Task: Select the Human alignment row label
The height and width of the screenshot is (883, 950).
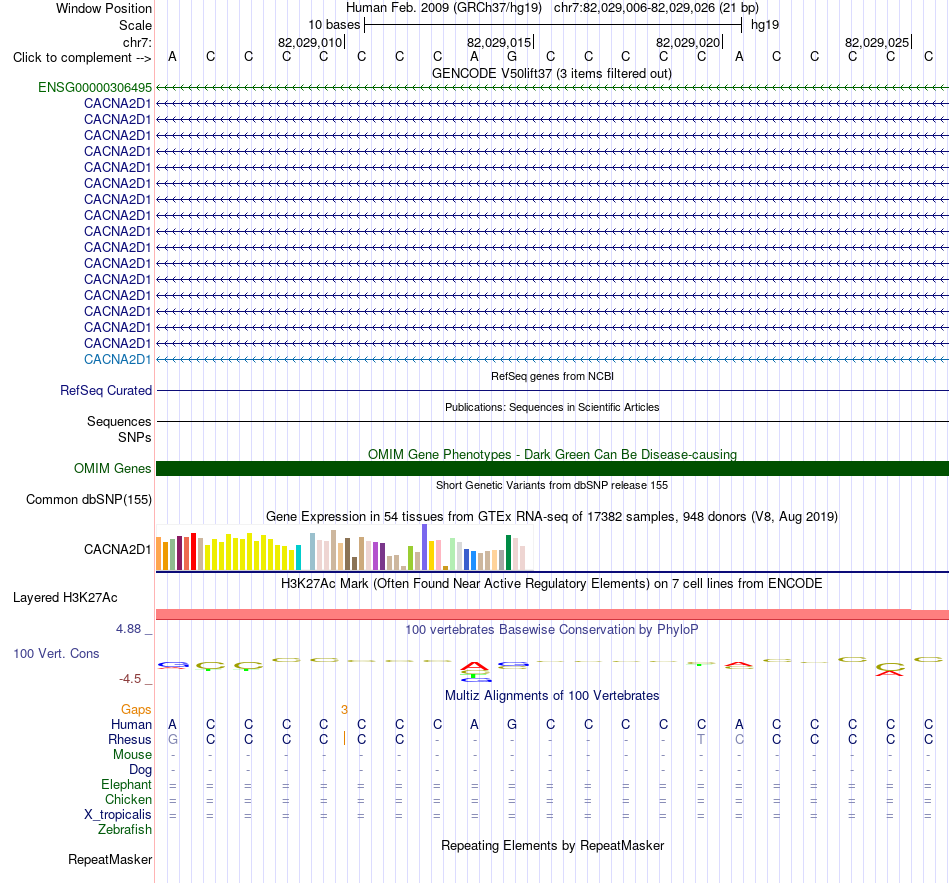Action: tap(131, 724)
